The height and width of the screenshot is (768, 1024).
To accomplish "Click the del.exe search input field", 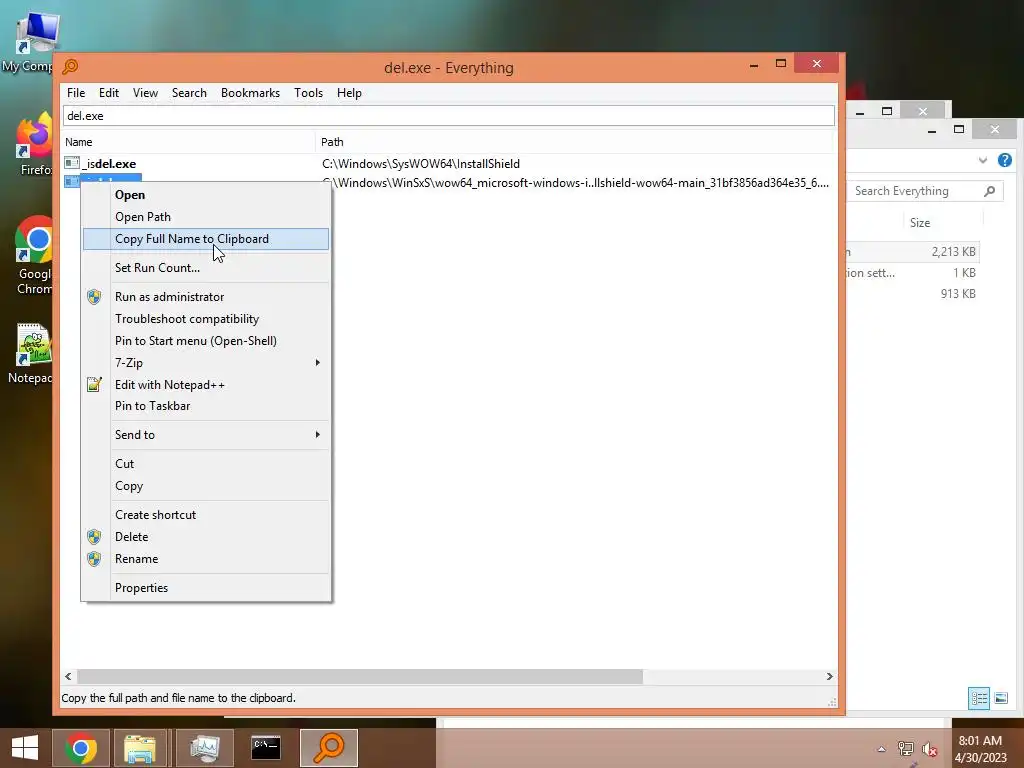I will [x=449, y=116].
